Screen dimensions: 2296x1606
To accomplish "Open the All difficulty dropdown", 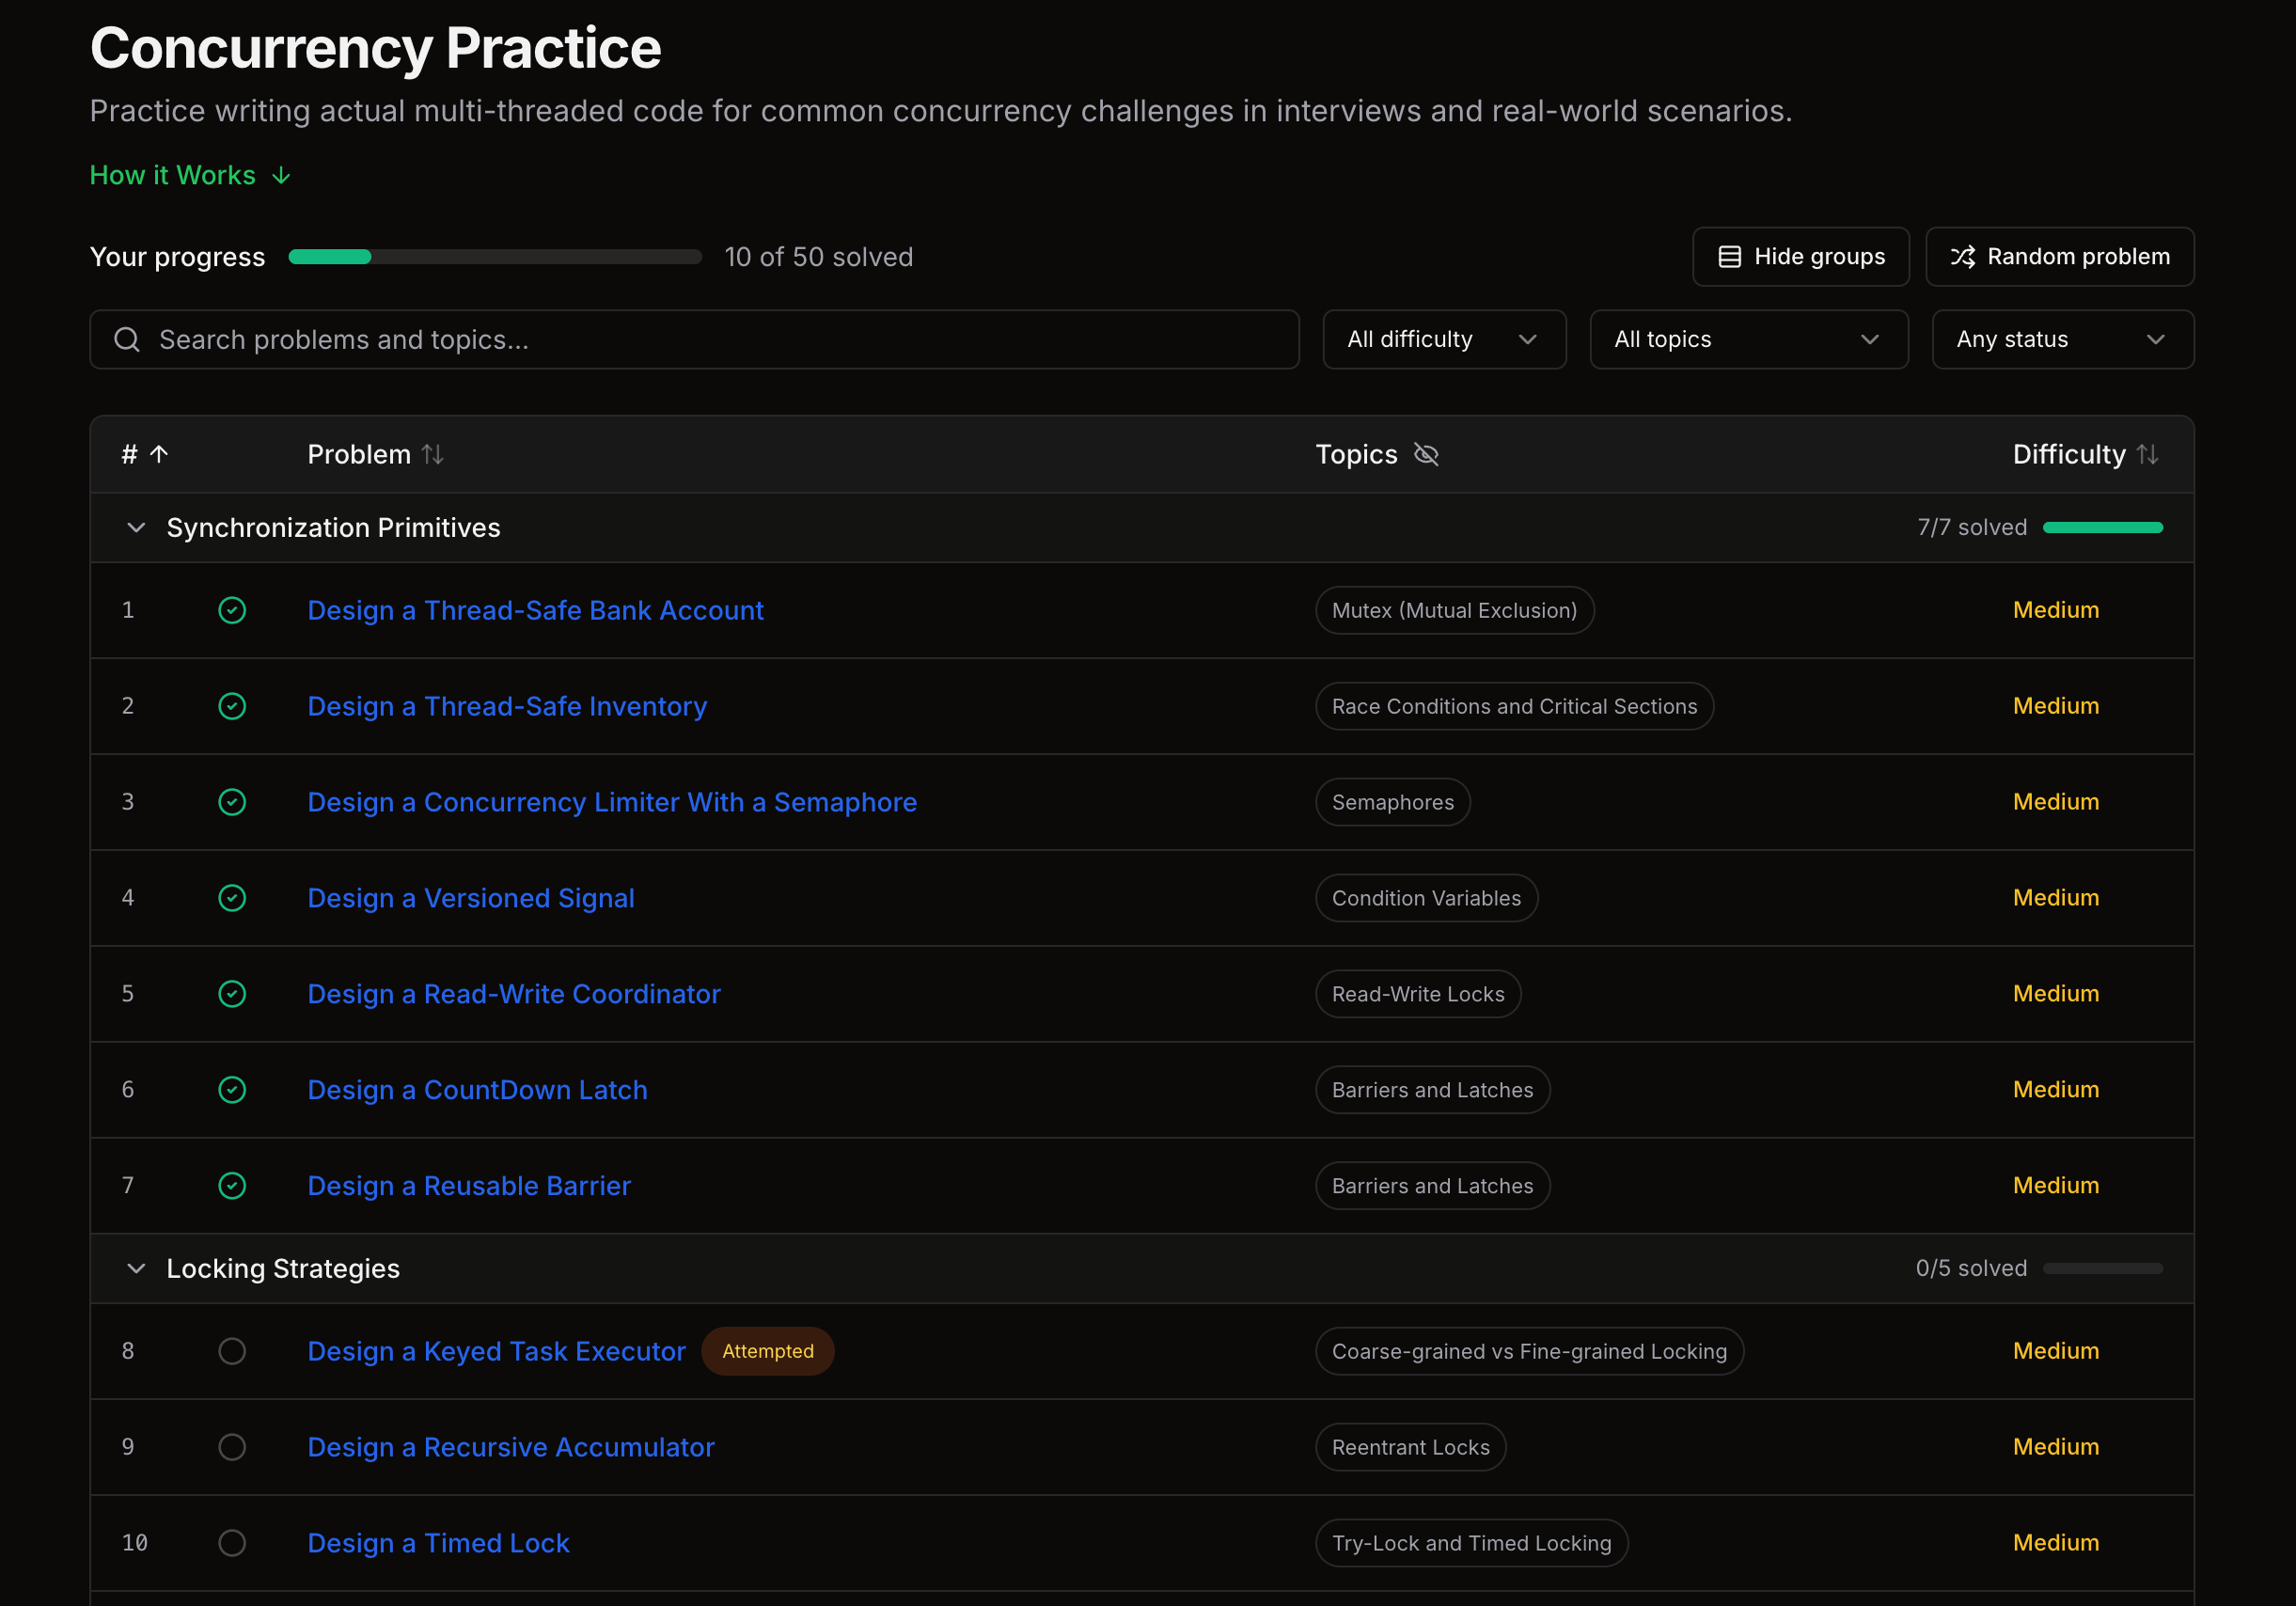I will 1444,339.
